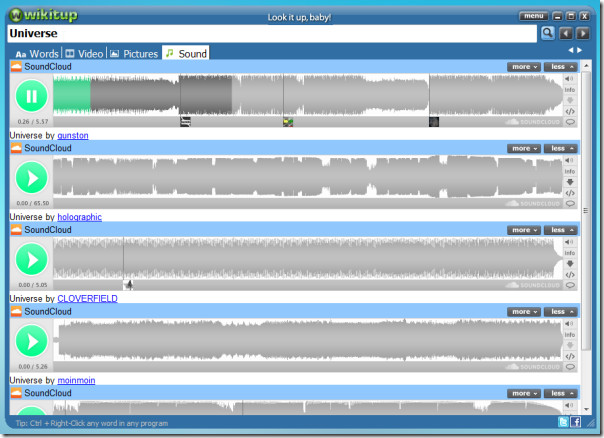Toggle comments on the CLOVERFIELD track player

tap(570, 285)
